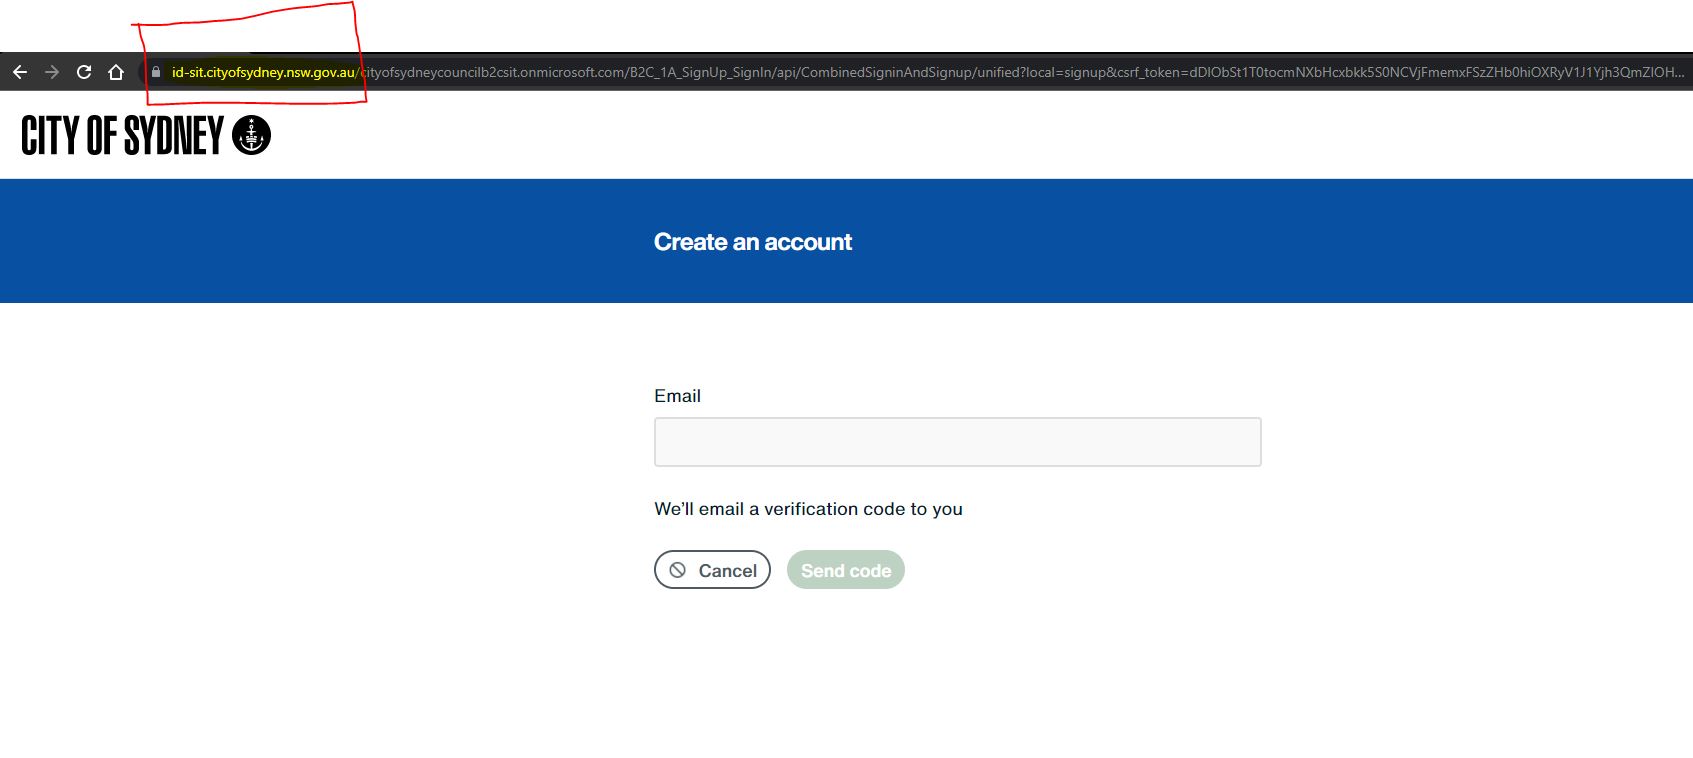Screen dimensions: 1693x758
Task: Click the browser forward arrow
Action: click(x=52, y=72)
